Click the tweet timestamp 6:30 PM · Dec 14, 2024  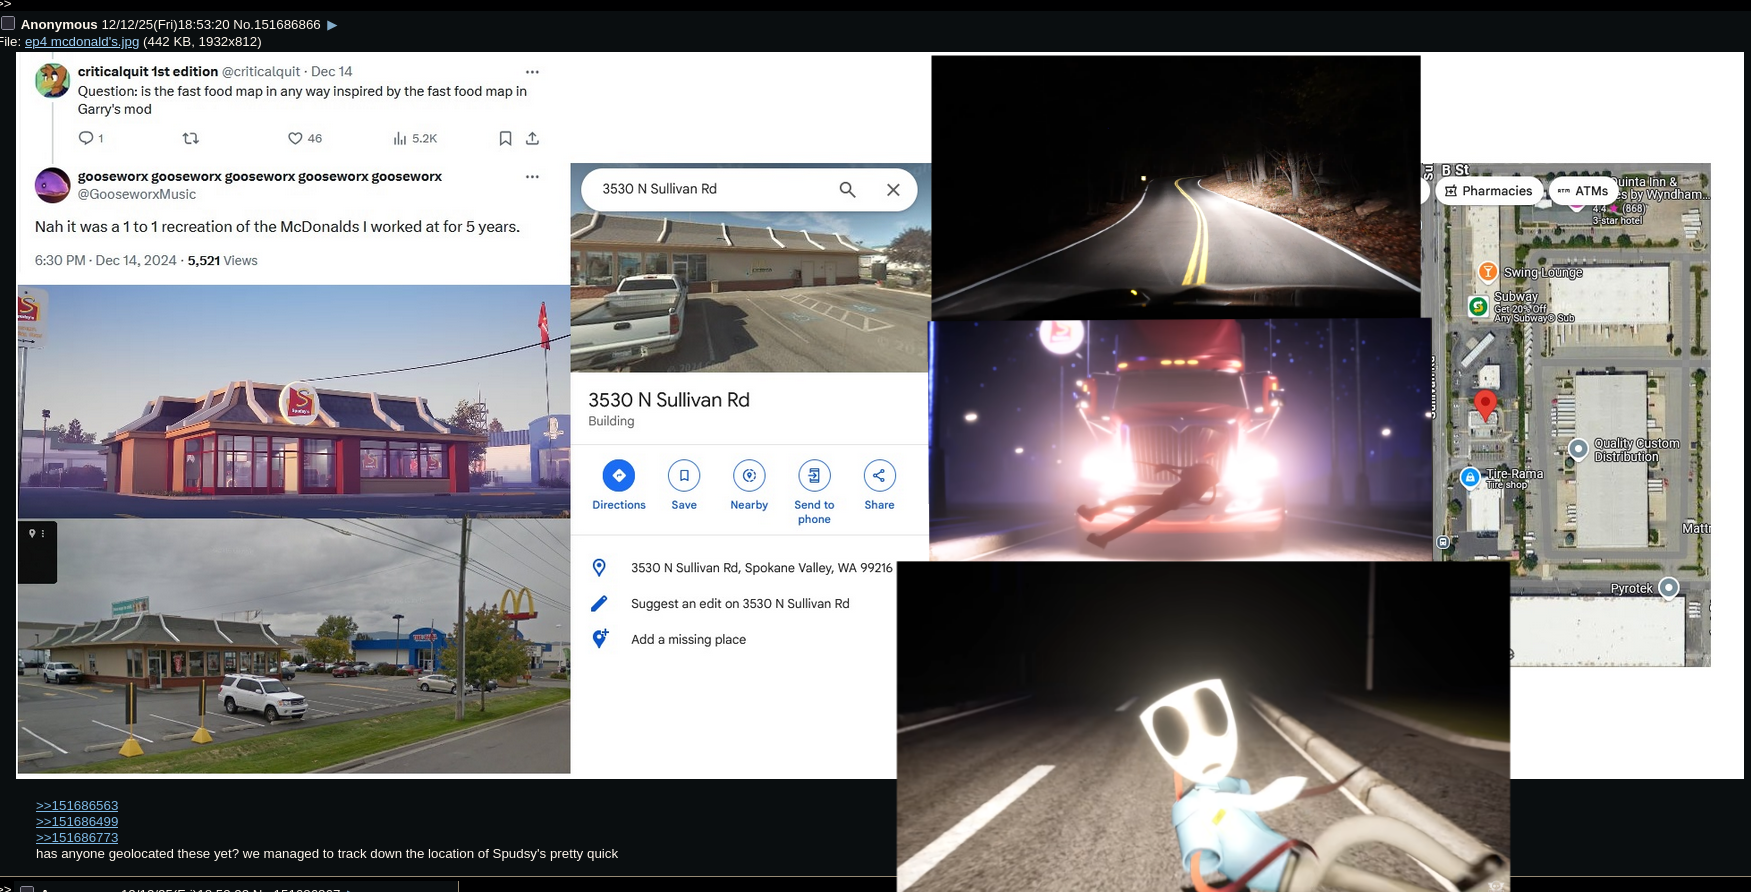pos(106,260)
